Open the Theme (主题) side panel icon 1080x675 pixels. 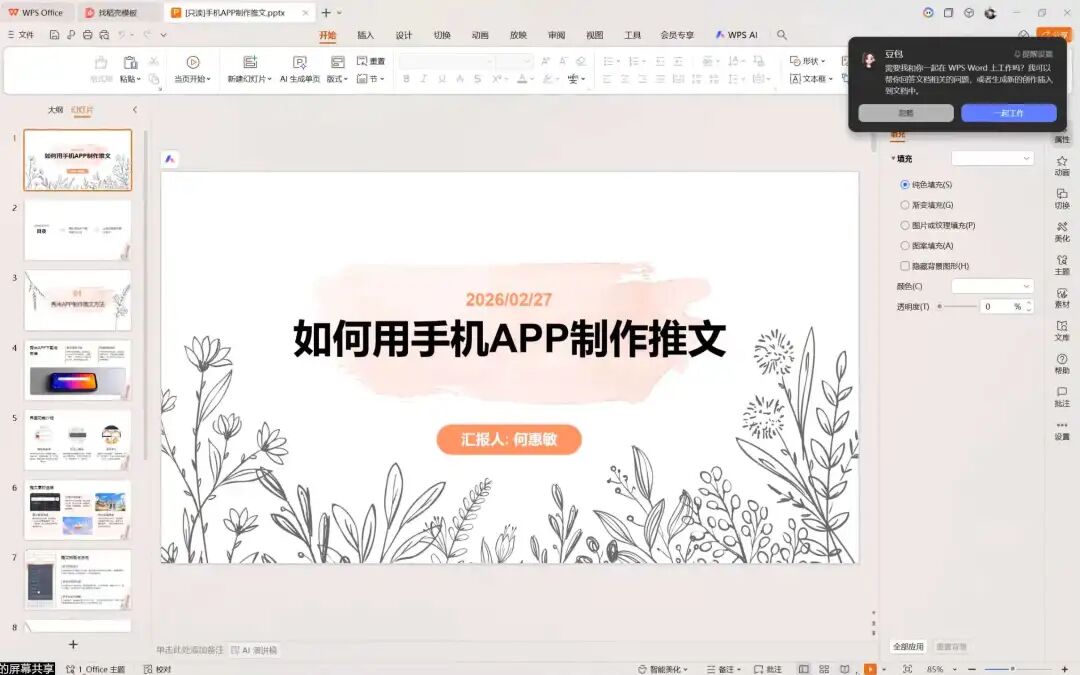click(1062, 264)
